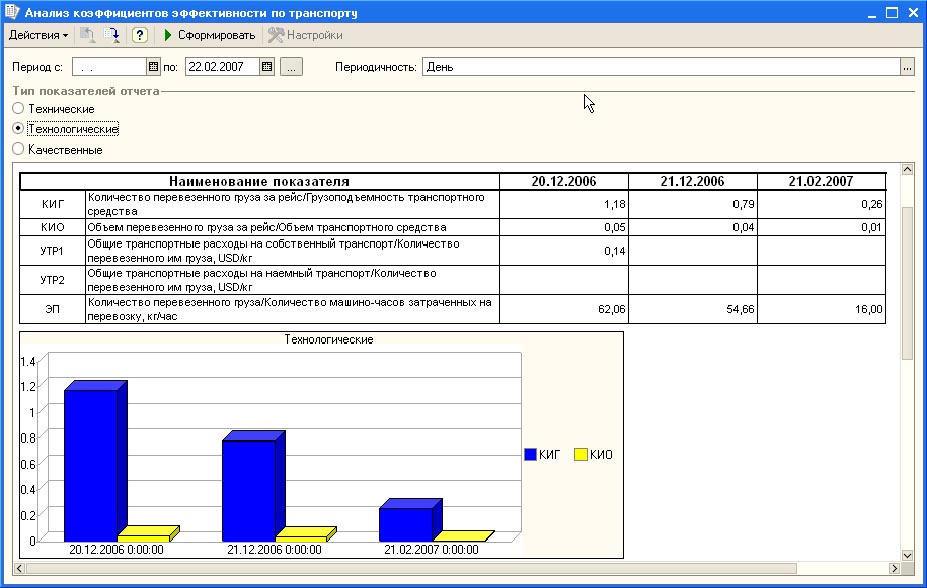
Task: Open calendar for the по end date
Action: [x=266, y=67]
